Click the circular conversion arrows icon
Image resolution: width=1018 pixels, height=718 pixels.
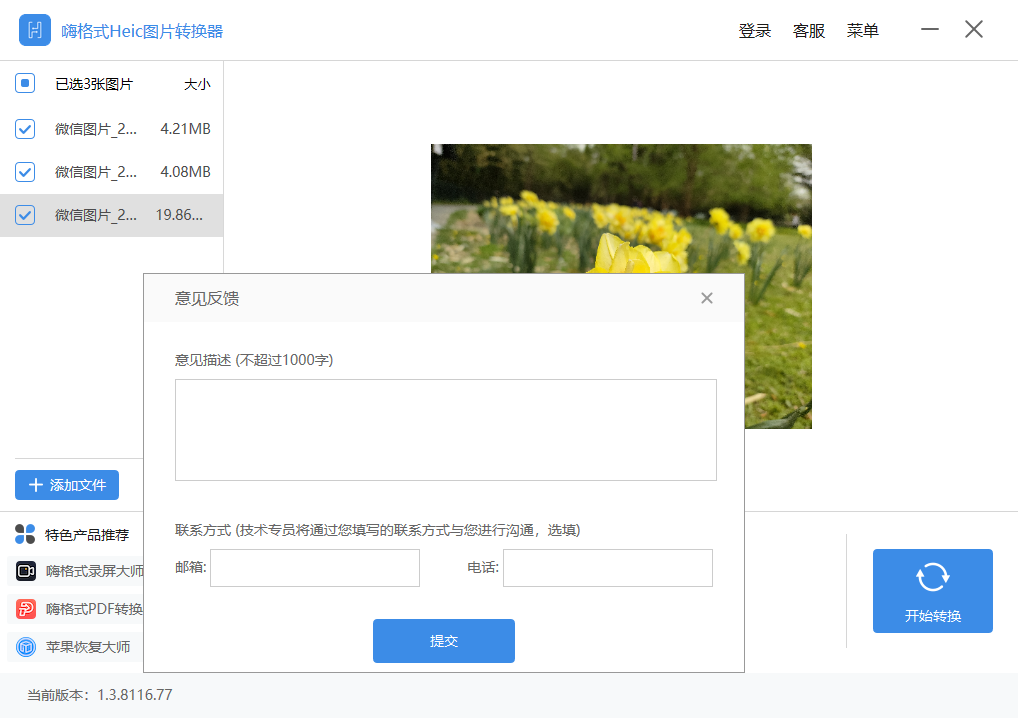point(932,577)
